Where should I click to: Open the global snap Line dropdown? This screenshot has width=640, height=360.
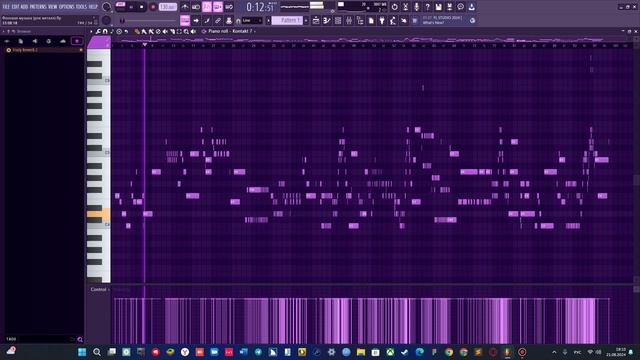click(x=252, y=20)
